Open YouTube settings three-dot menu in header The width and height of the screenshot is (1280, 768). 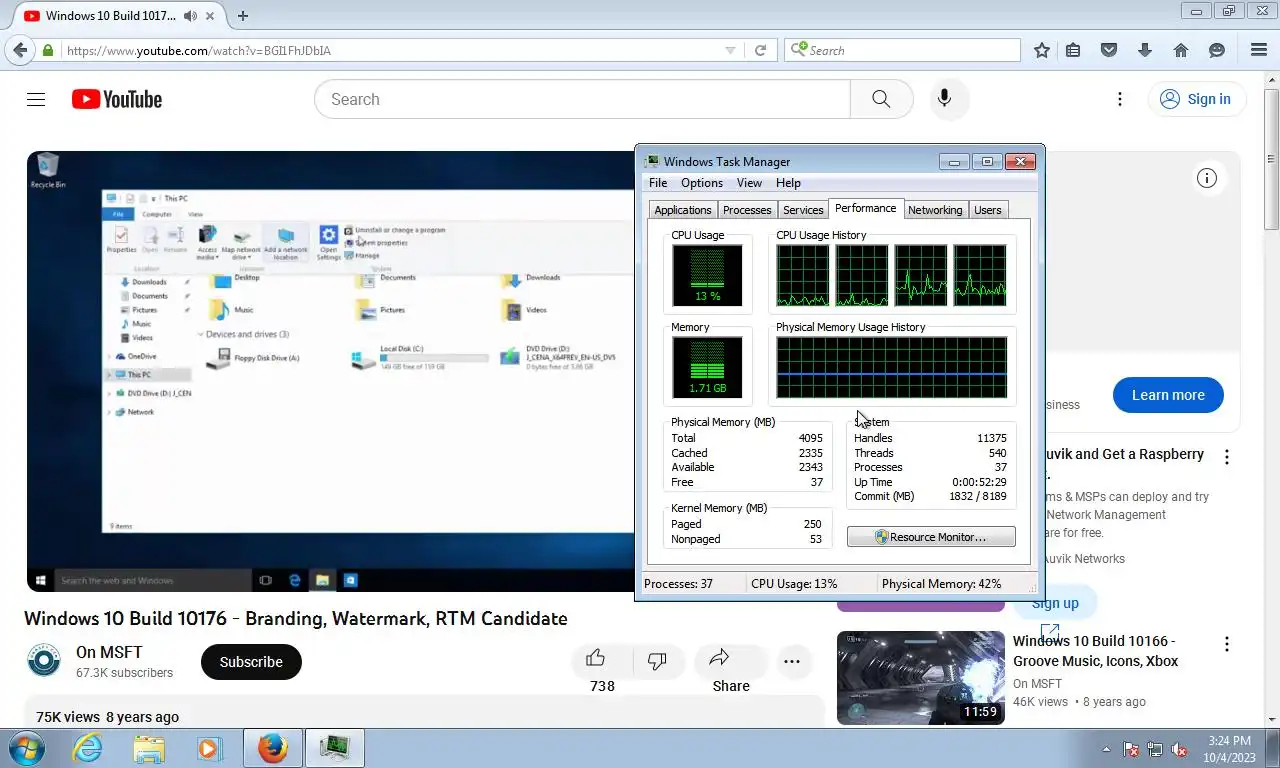pyautogui.click(x=1120, y=99)
